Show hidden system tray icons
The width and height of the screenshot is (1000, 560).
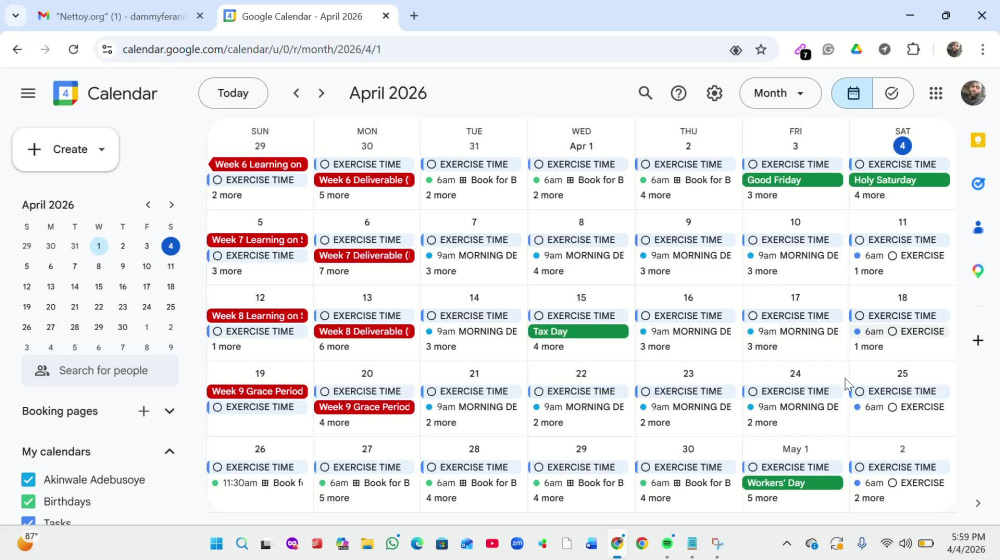(786, 543)
